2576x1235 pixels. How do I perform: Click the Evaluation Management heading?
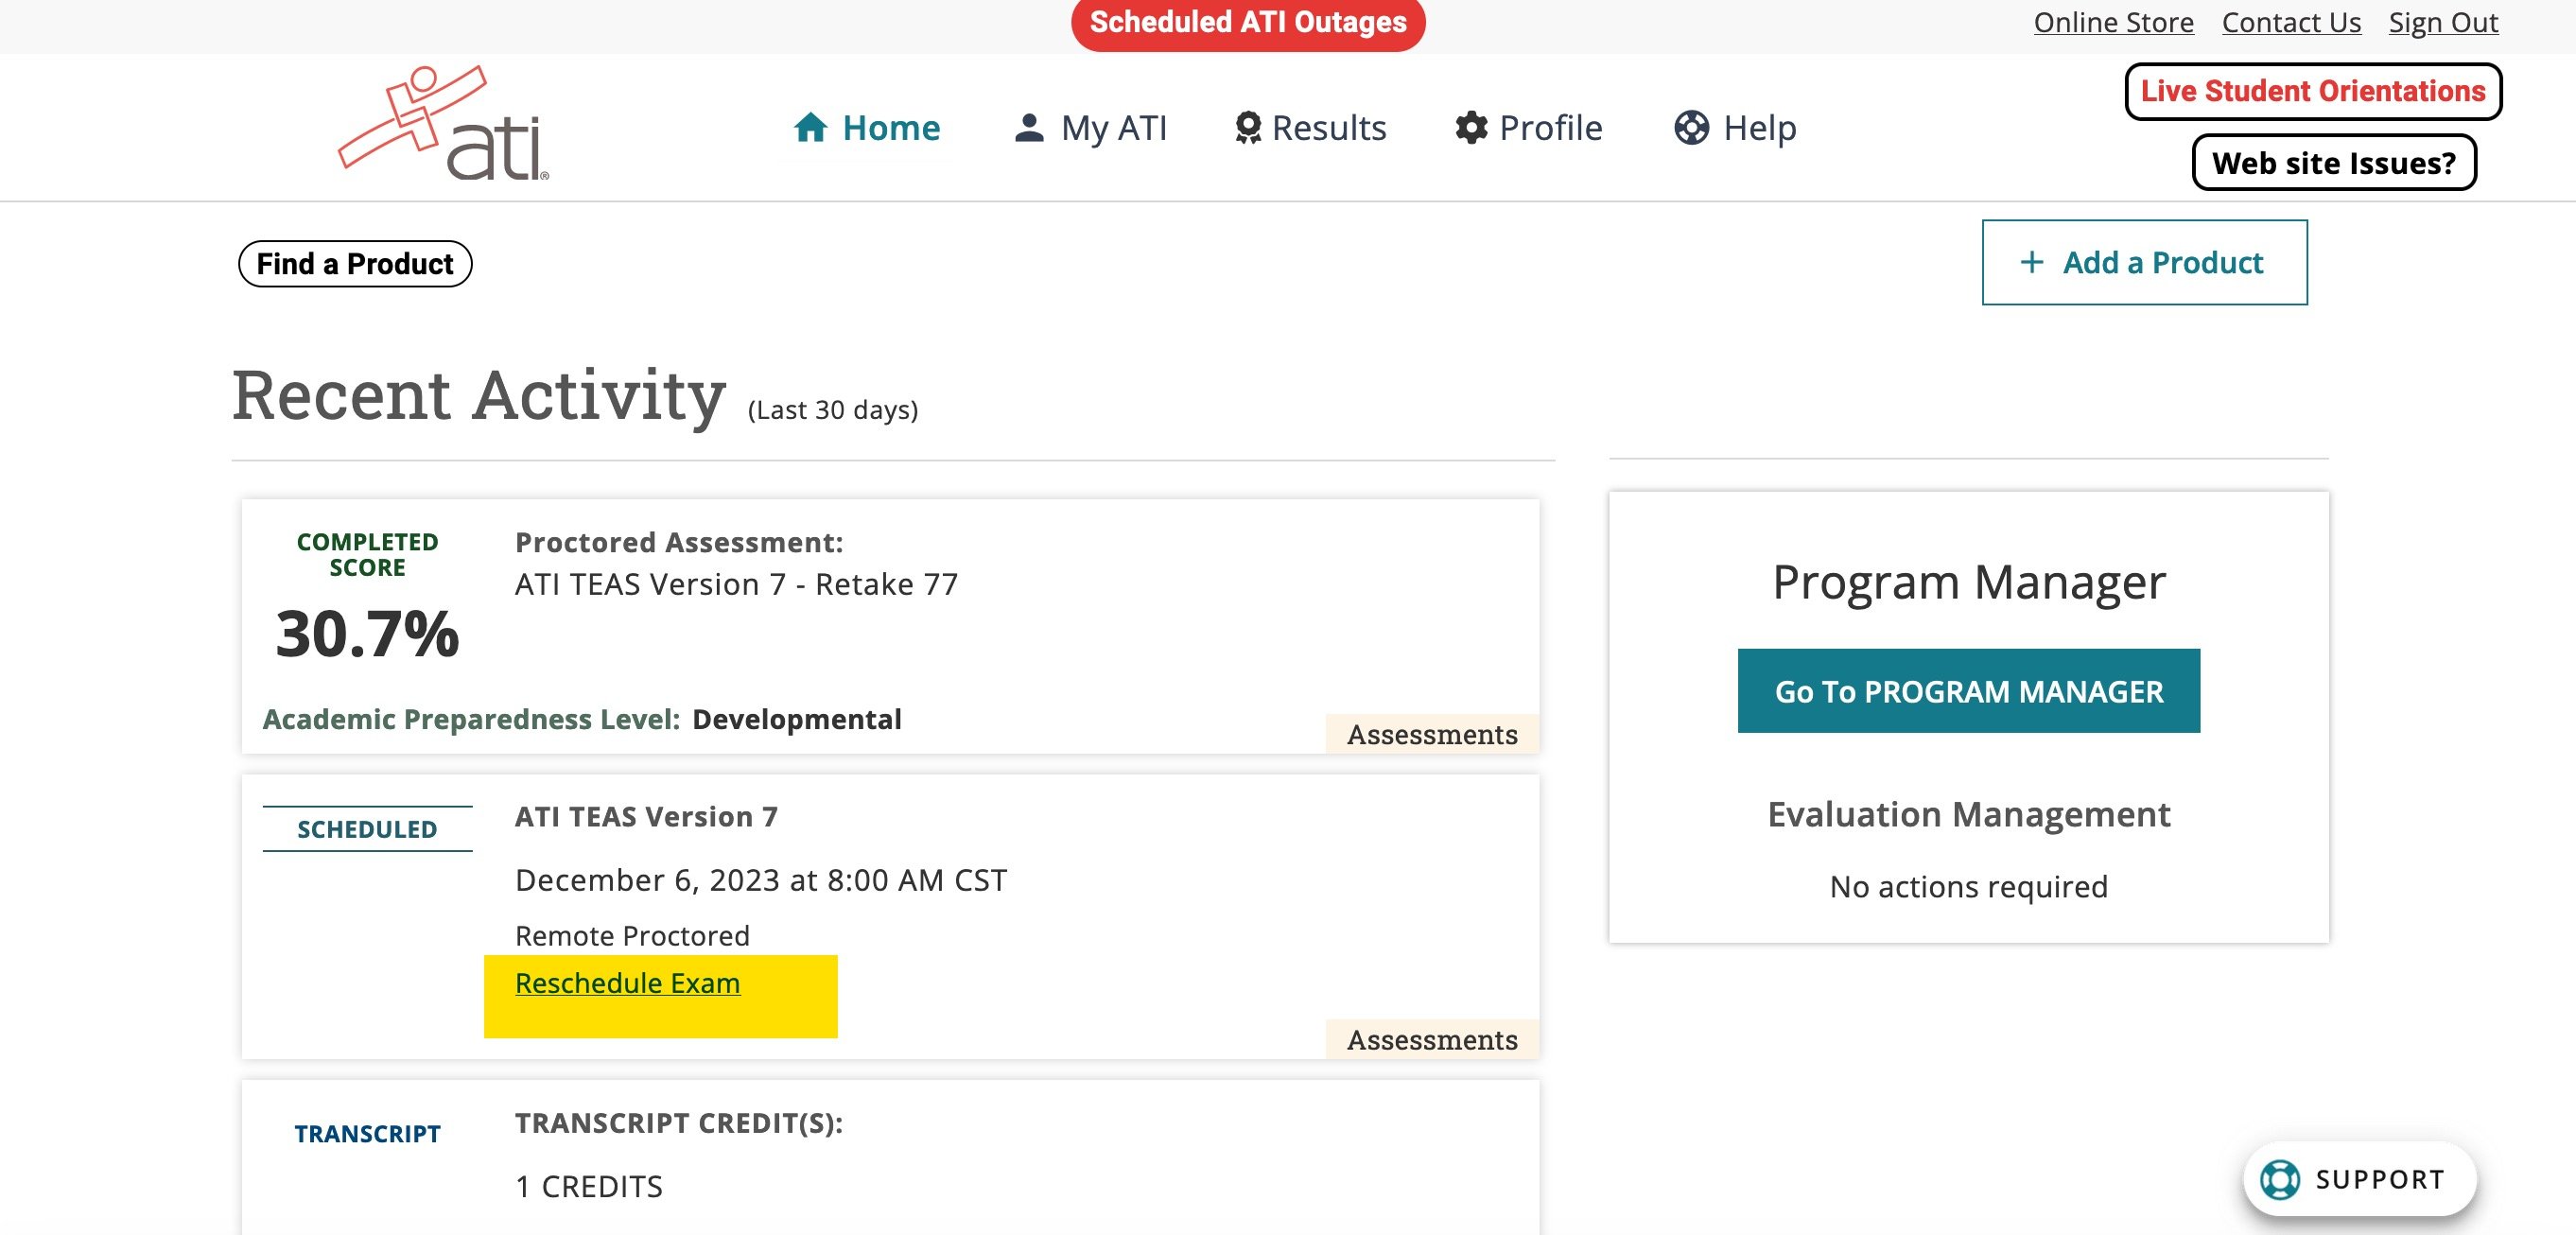pyautogui.click(x=1968, y=814)
